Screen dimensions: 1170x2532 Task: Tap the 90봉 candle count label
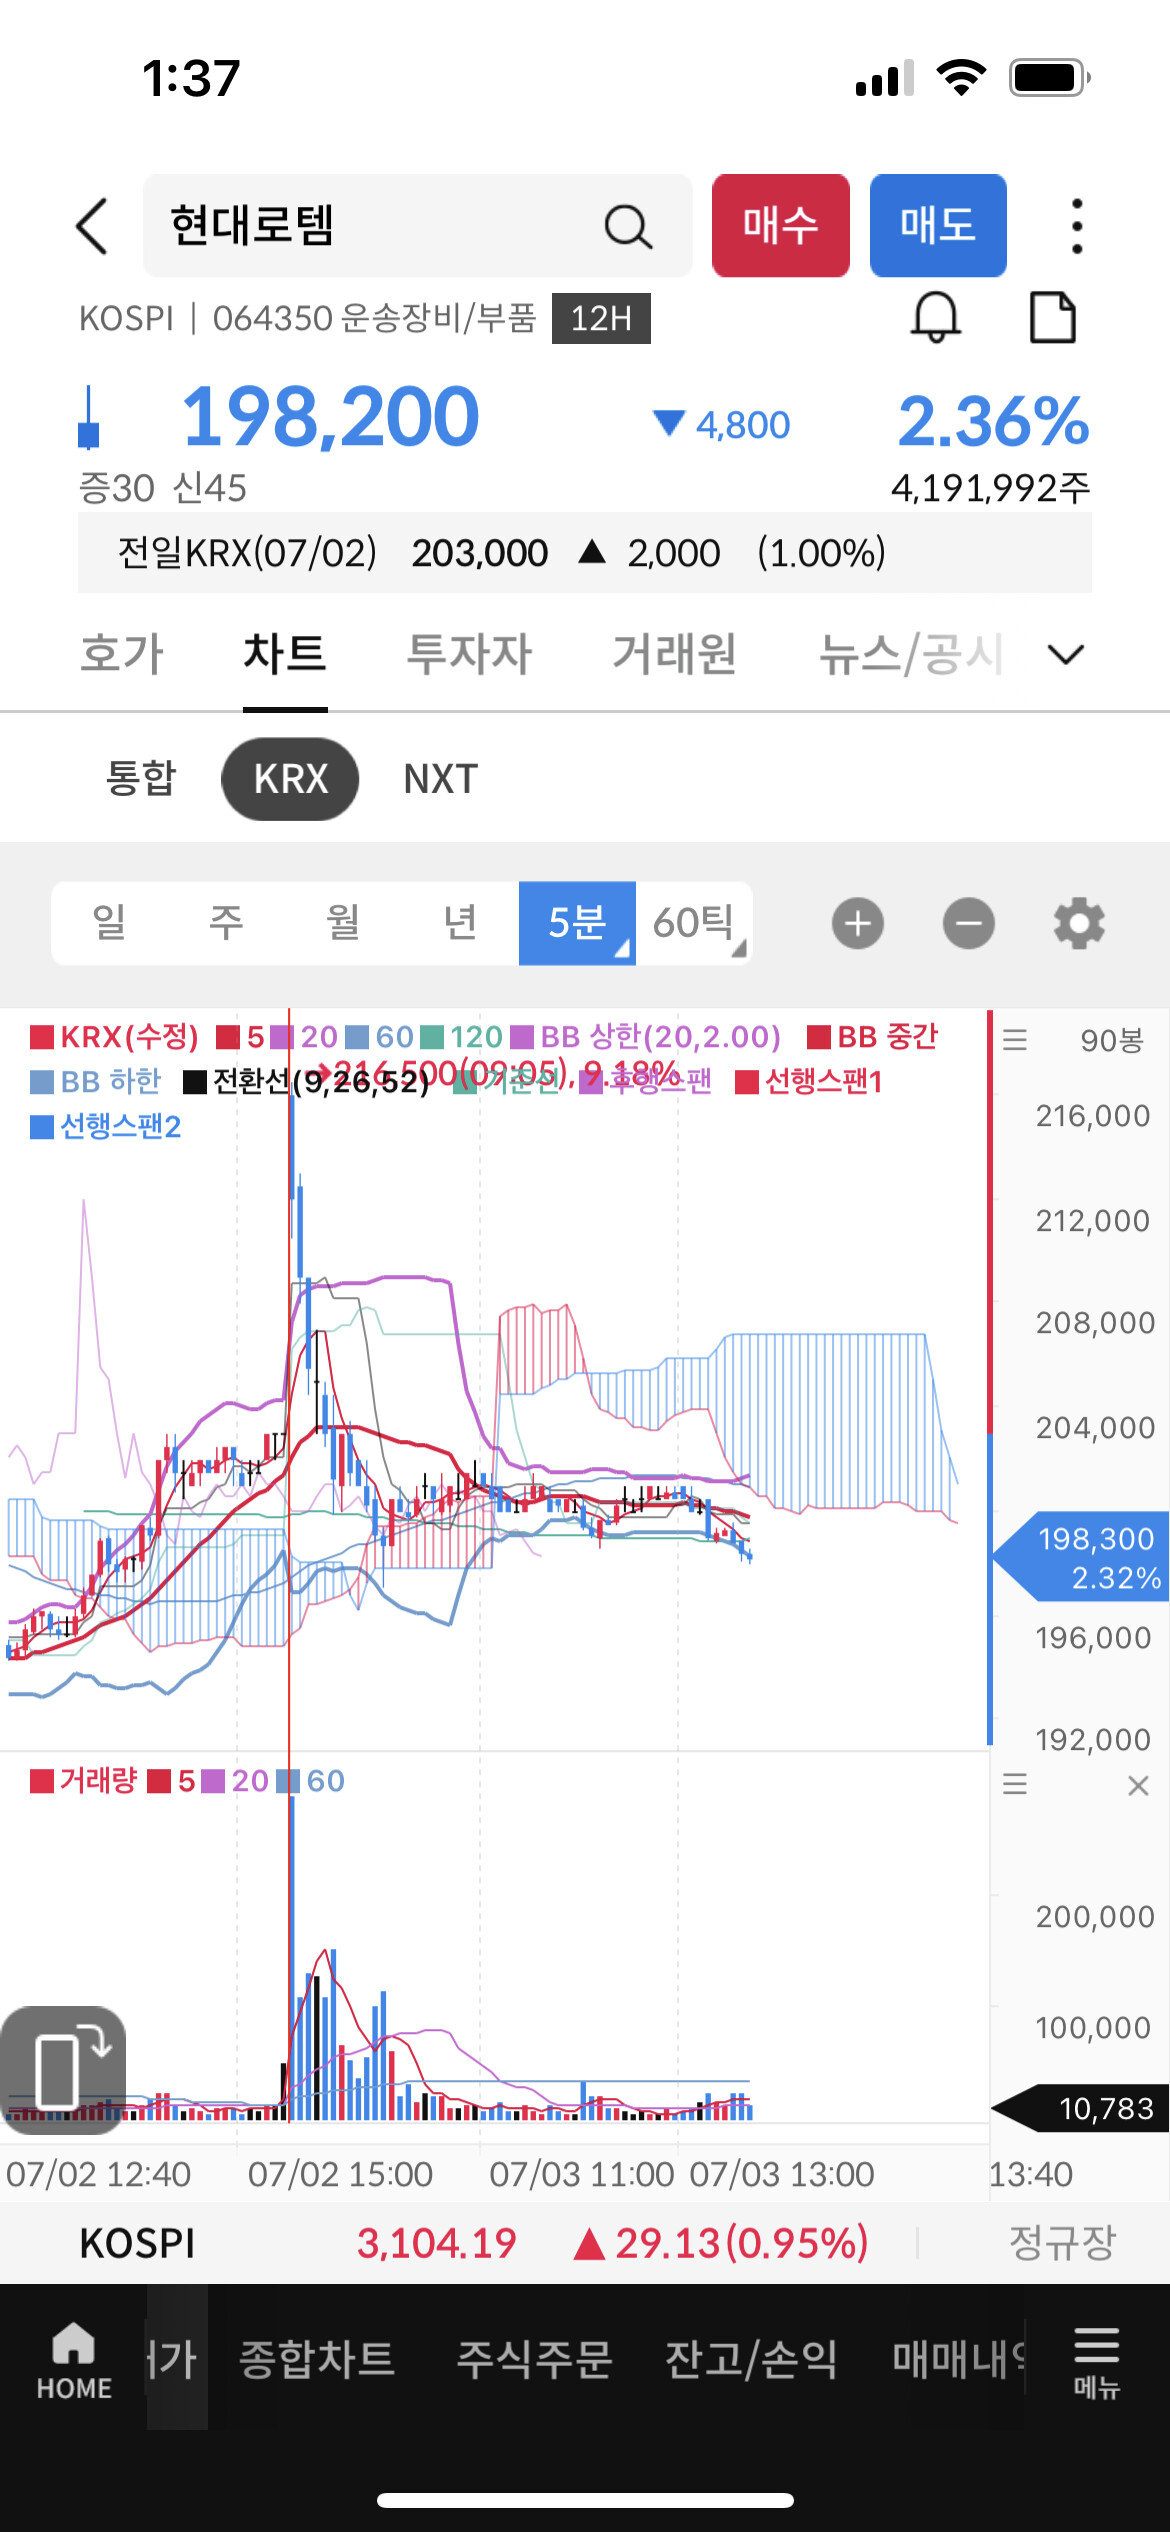(1111, 1040)
